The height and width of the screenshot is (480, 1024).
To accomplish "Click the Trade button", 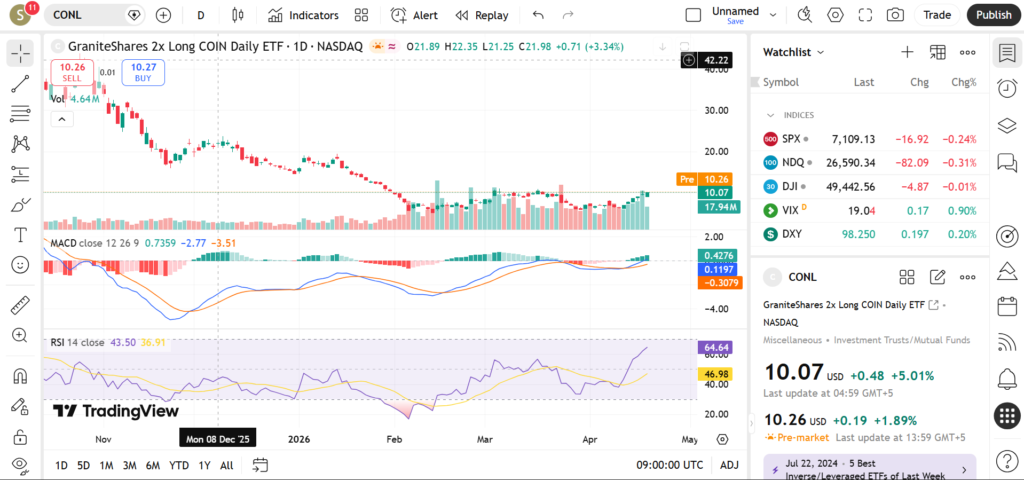I will tap(937, 15).
